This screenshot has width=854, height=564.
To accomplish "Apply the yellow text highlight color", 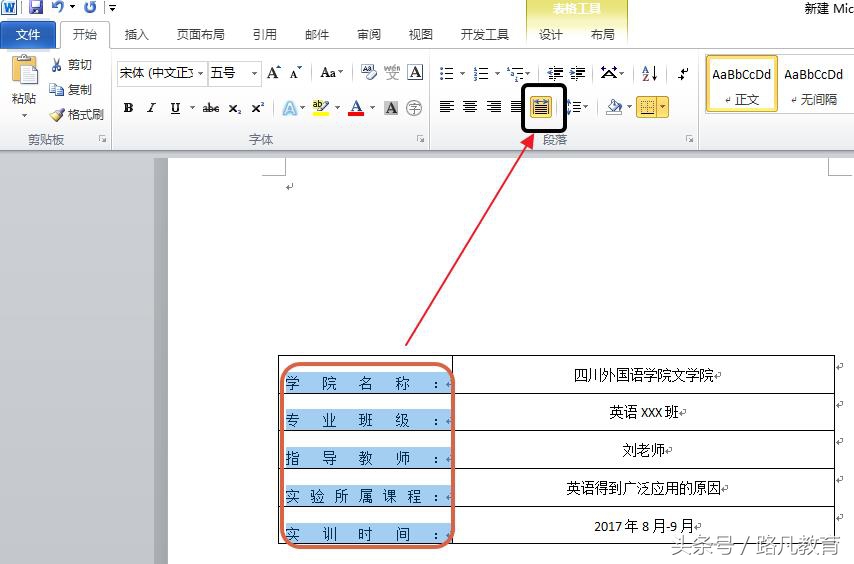I will pyautogui.click(x=320, y=108).
